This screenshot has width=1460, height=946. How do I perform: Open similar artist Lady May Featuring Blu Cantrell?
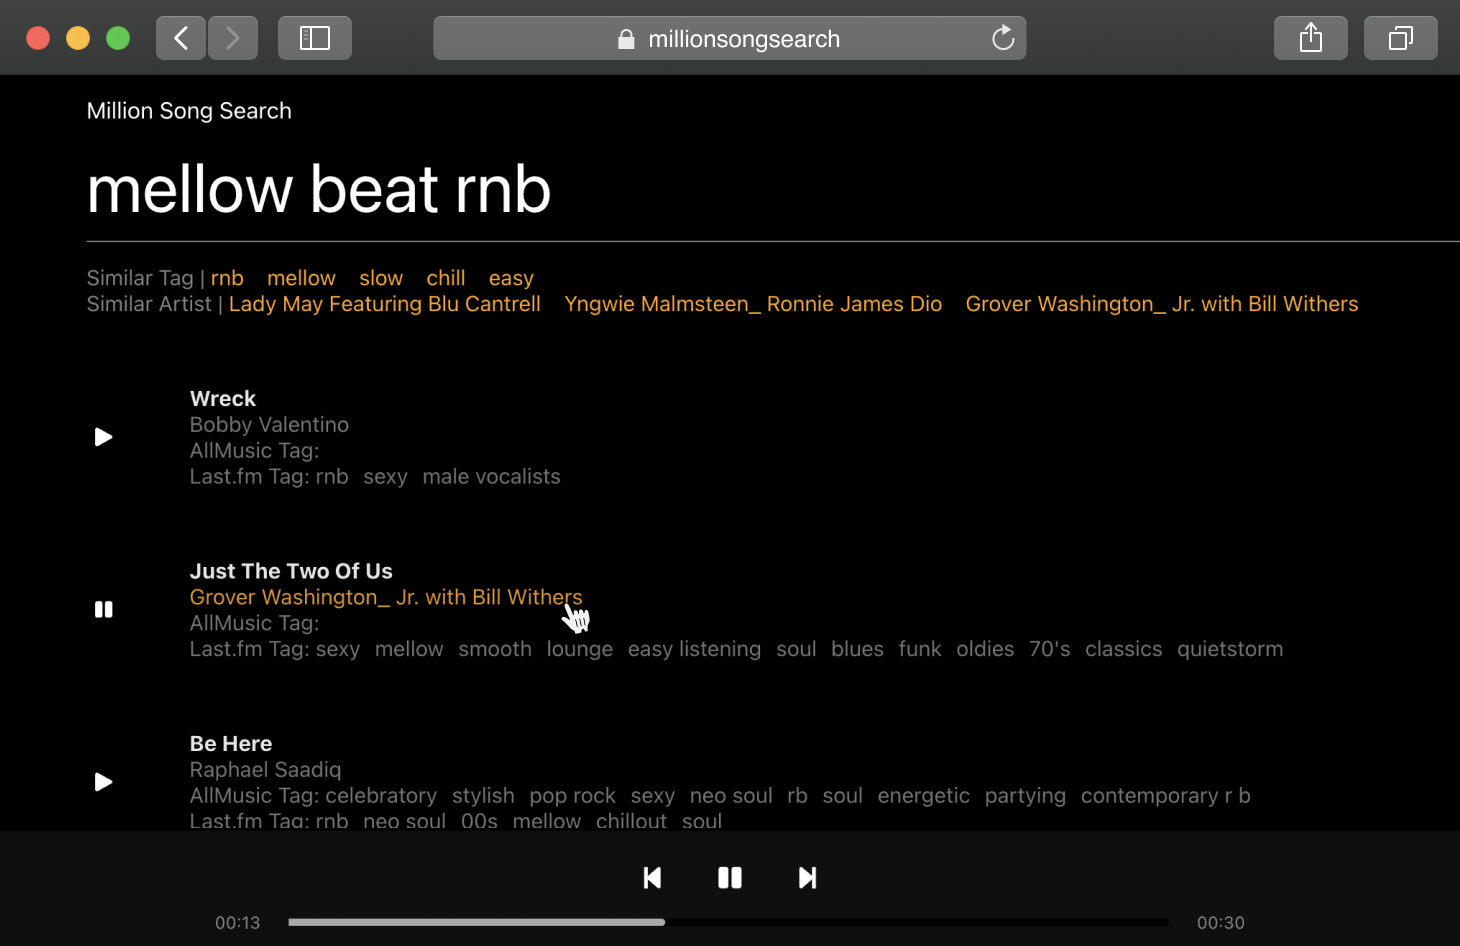click(385, 304)
